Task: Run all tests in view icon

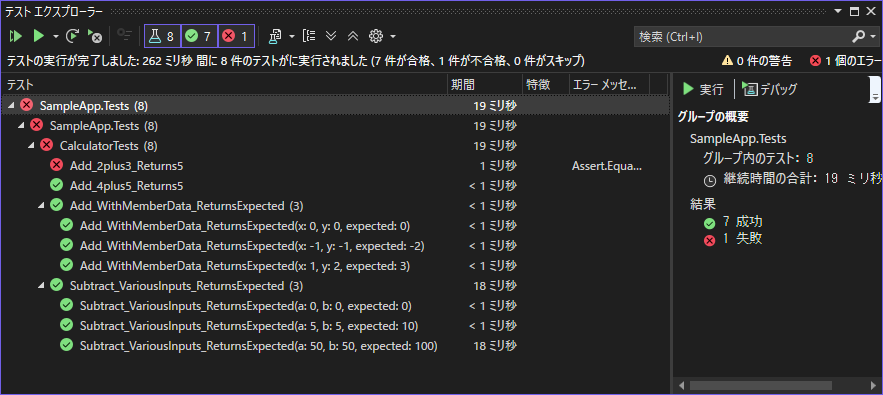Action: (x=16, y=37)
